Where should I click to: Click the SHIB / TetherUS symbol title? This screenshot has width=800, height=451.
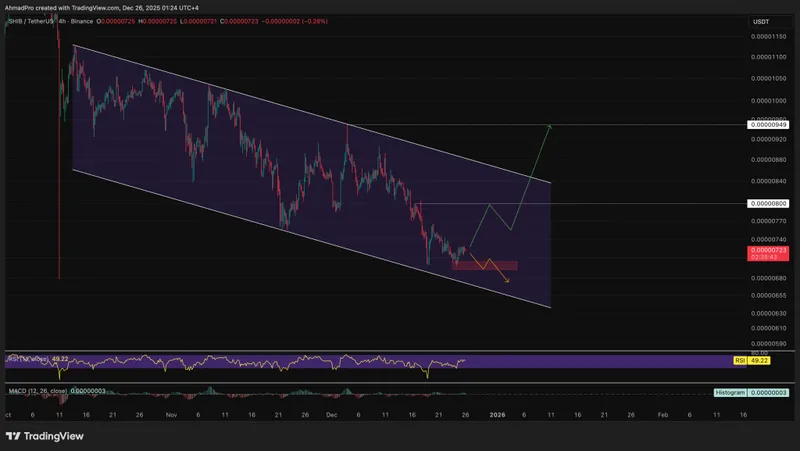click(x=30, y=21)
